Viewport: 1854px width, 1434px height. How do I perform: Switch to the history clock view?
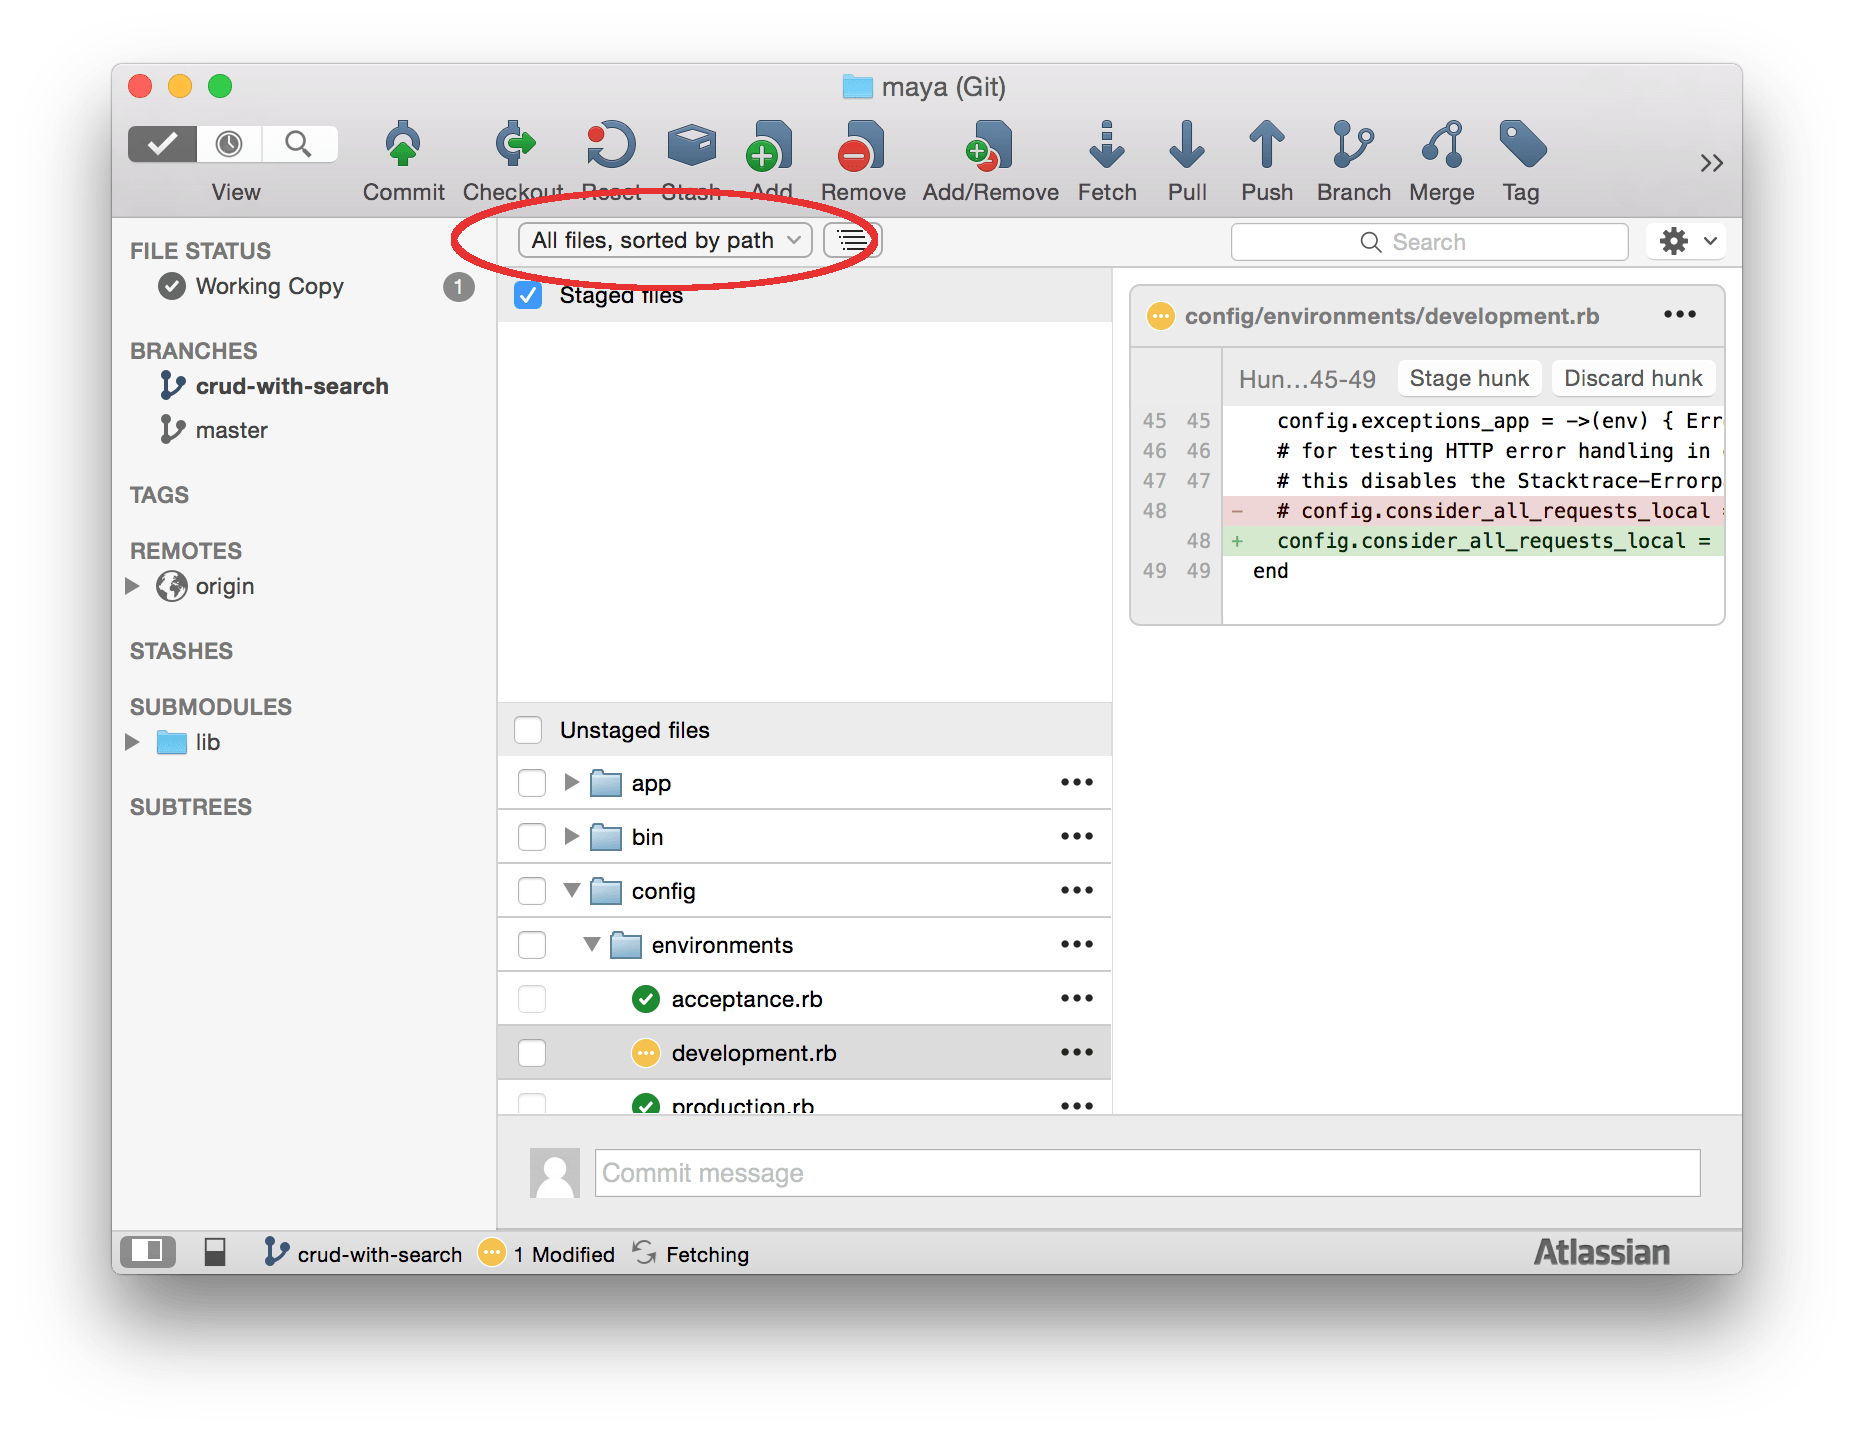tap(230, 144)
